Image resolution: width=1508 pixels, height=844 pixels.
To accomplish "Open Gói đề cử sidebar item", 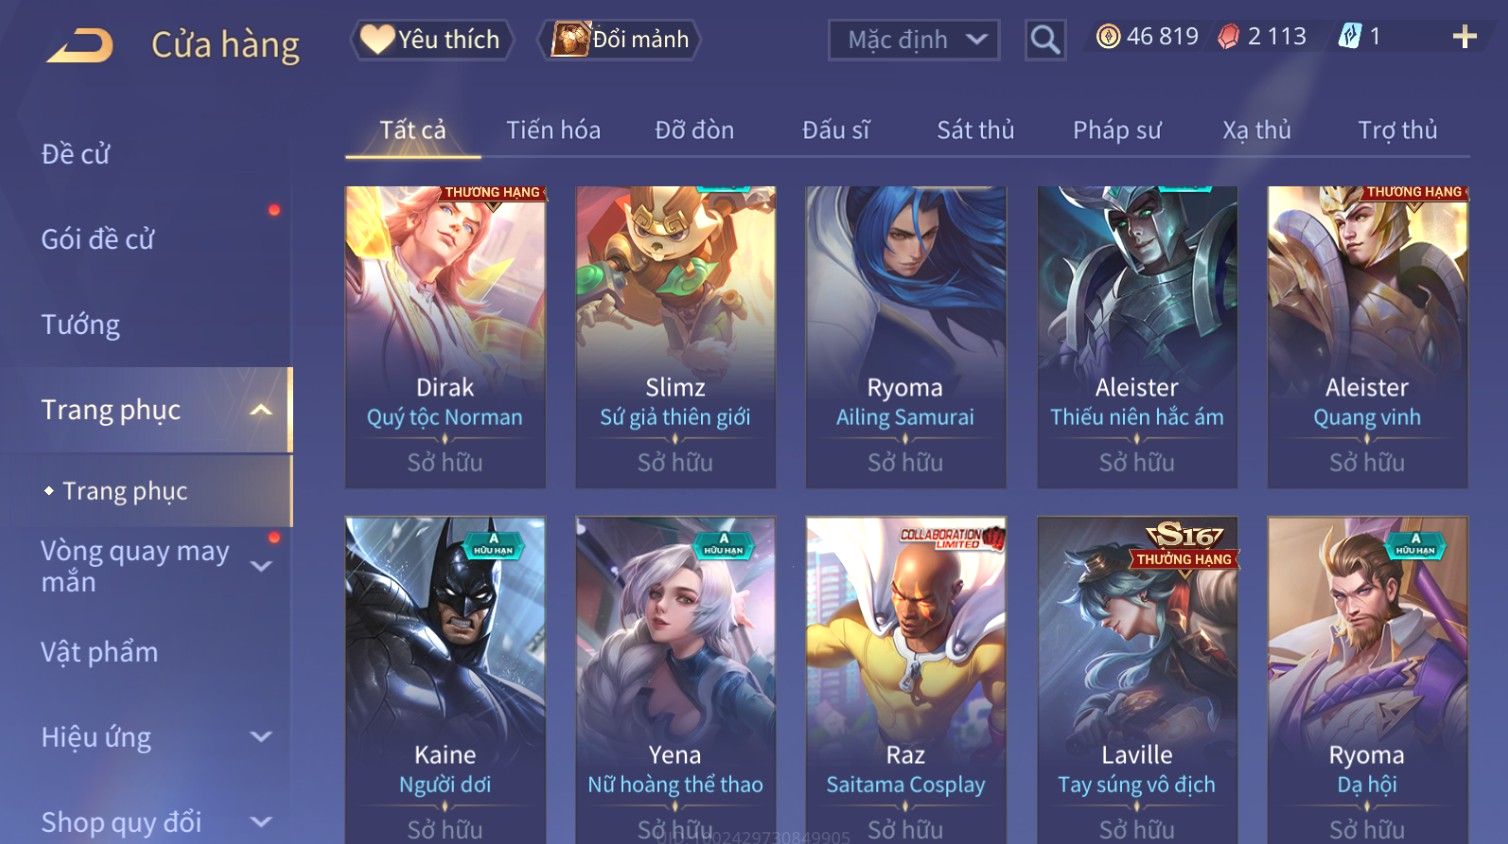I will click(98, 240).
